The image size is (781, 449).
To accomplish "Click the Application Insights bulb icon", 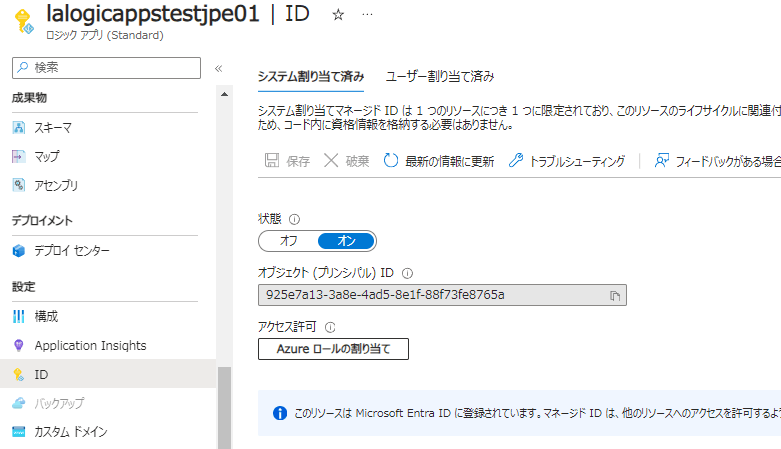I will click(18, 345).
